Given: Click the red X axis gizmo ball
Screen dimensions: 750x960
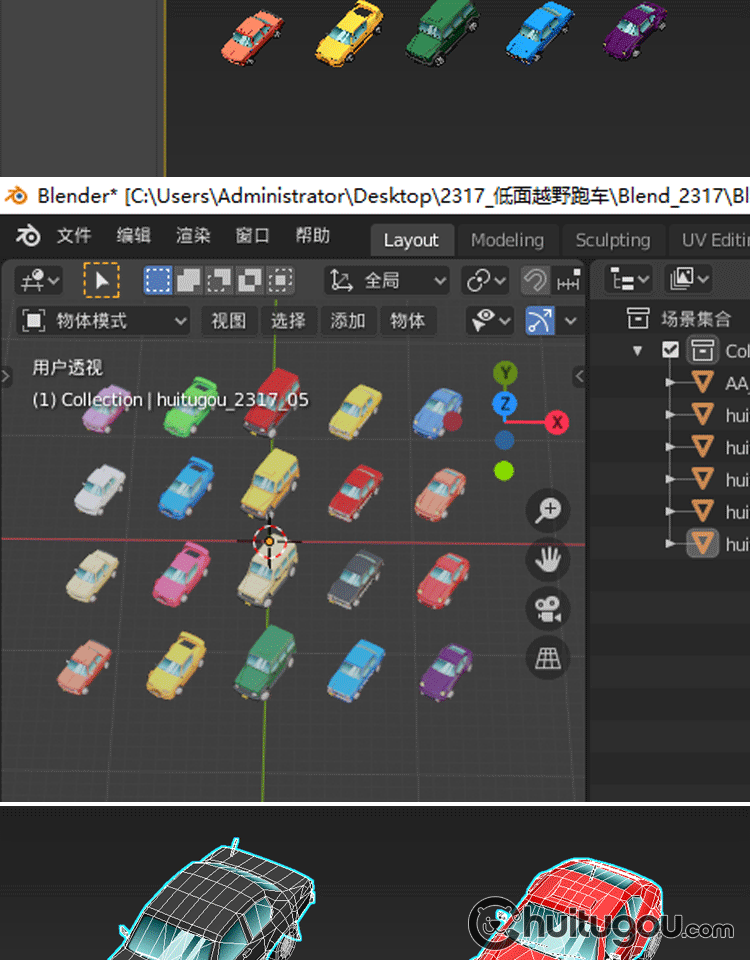Looking at the screenshot, I should (x=557, y=422).
